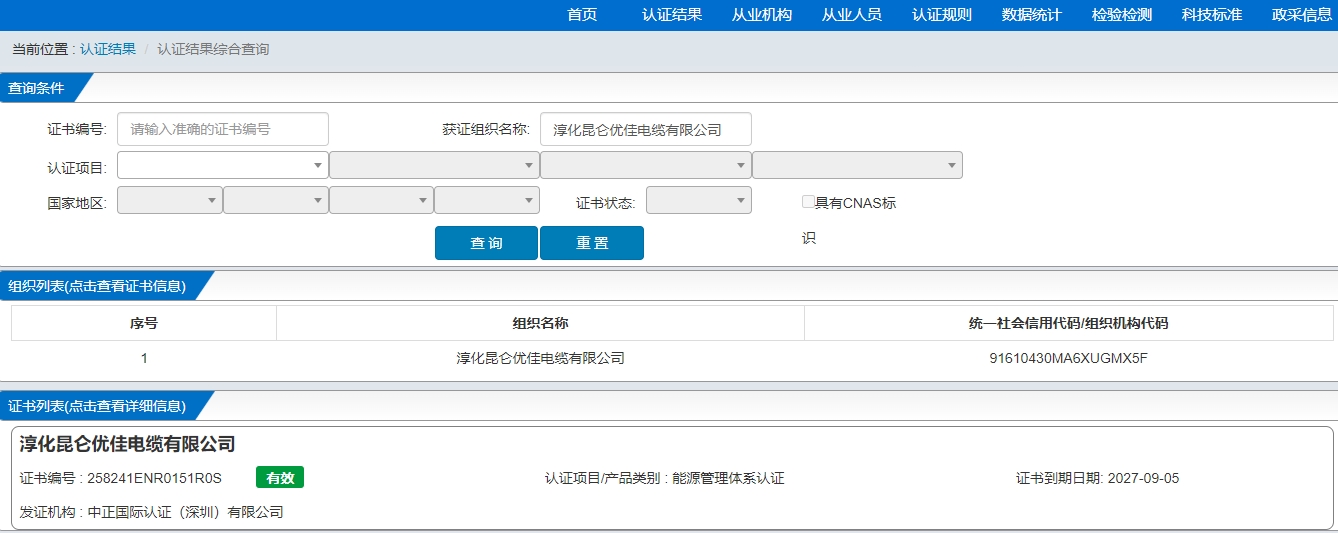Go to 从业机构 in top navigation
1338x533 pixels.
[x=762, y=15]
